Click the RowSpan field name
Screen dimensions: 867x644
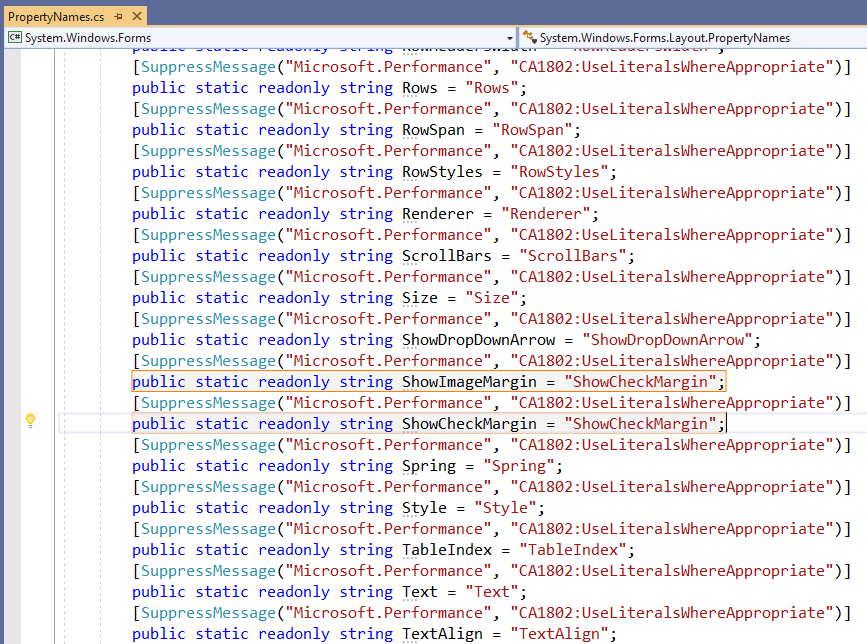point(433,129)
